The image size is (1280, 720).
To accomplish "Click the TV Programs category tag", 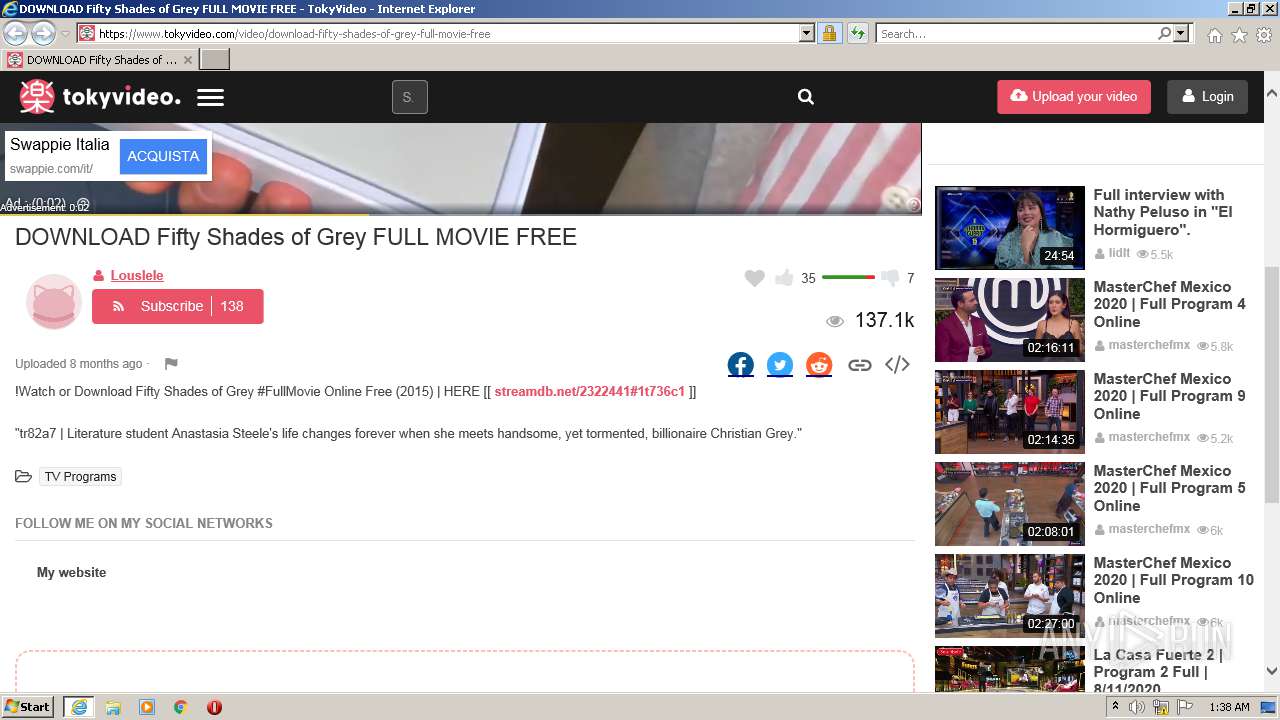I will 81,477.
